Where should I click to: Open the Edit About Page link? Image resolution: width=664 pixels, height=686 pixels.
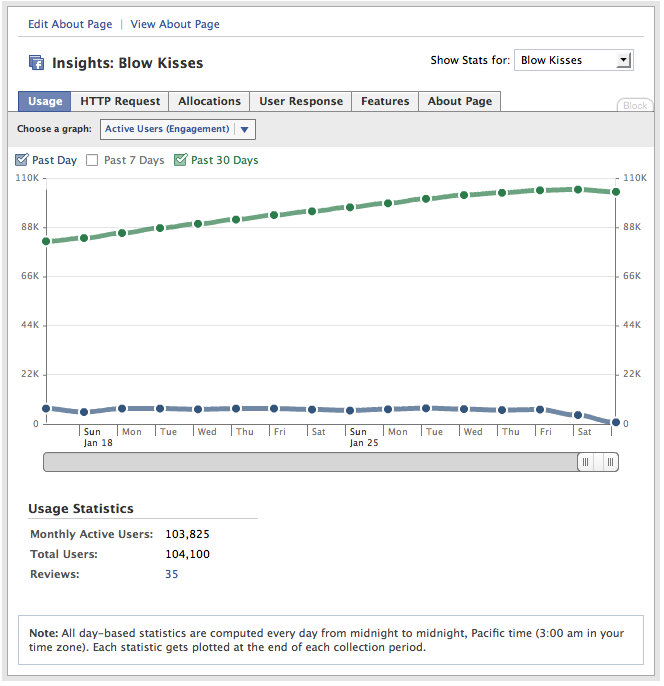[70, 24]
